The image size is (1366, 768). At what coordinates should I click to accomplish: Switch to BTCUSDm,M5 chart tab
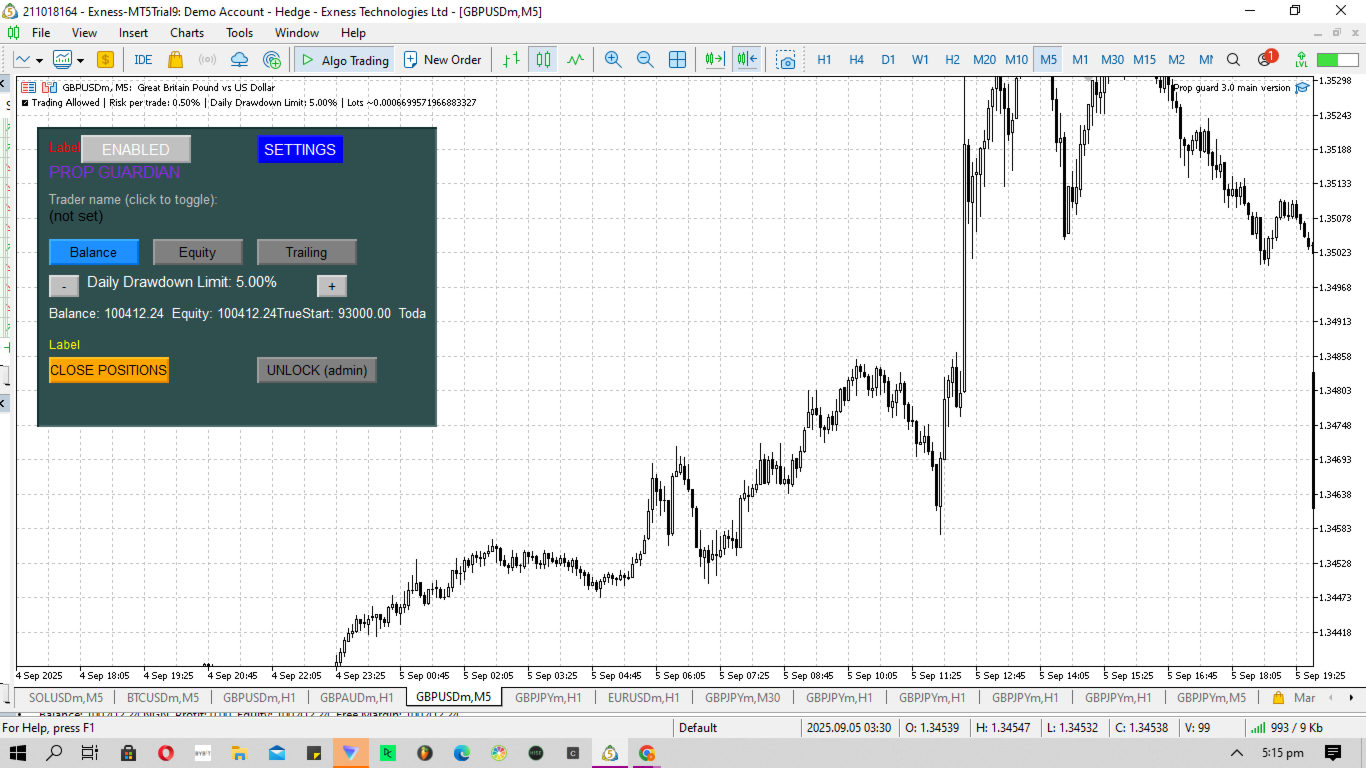[x=163, y=698]
